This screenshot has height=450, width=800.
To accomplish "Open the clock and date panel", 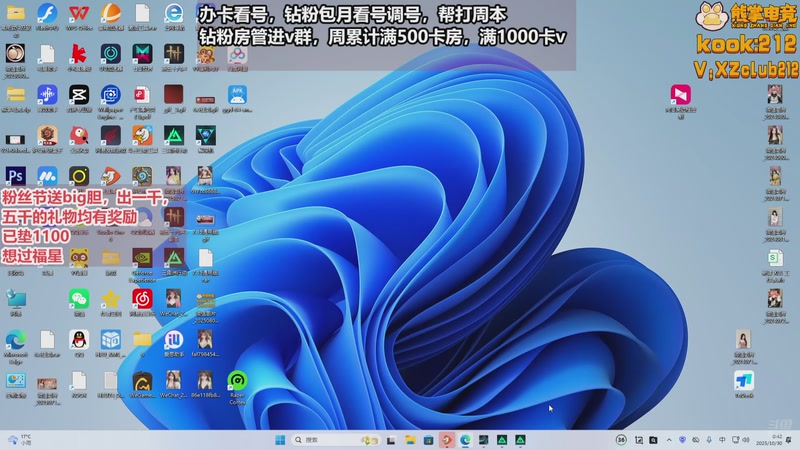I will coord(769,440).
